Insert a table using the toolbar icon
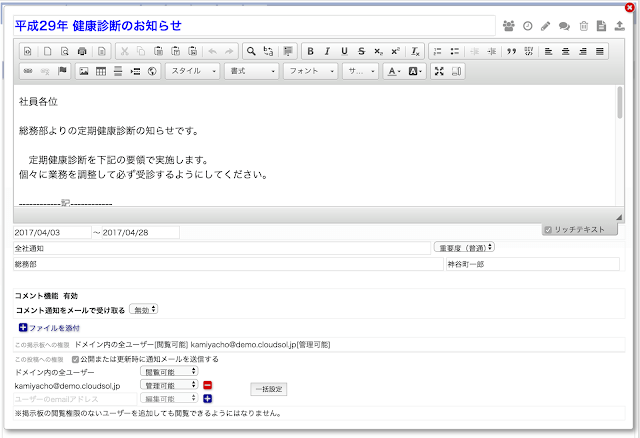Viewport: 640px width, 438px height. [101, 71]
